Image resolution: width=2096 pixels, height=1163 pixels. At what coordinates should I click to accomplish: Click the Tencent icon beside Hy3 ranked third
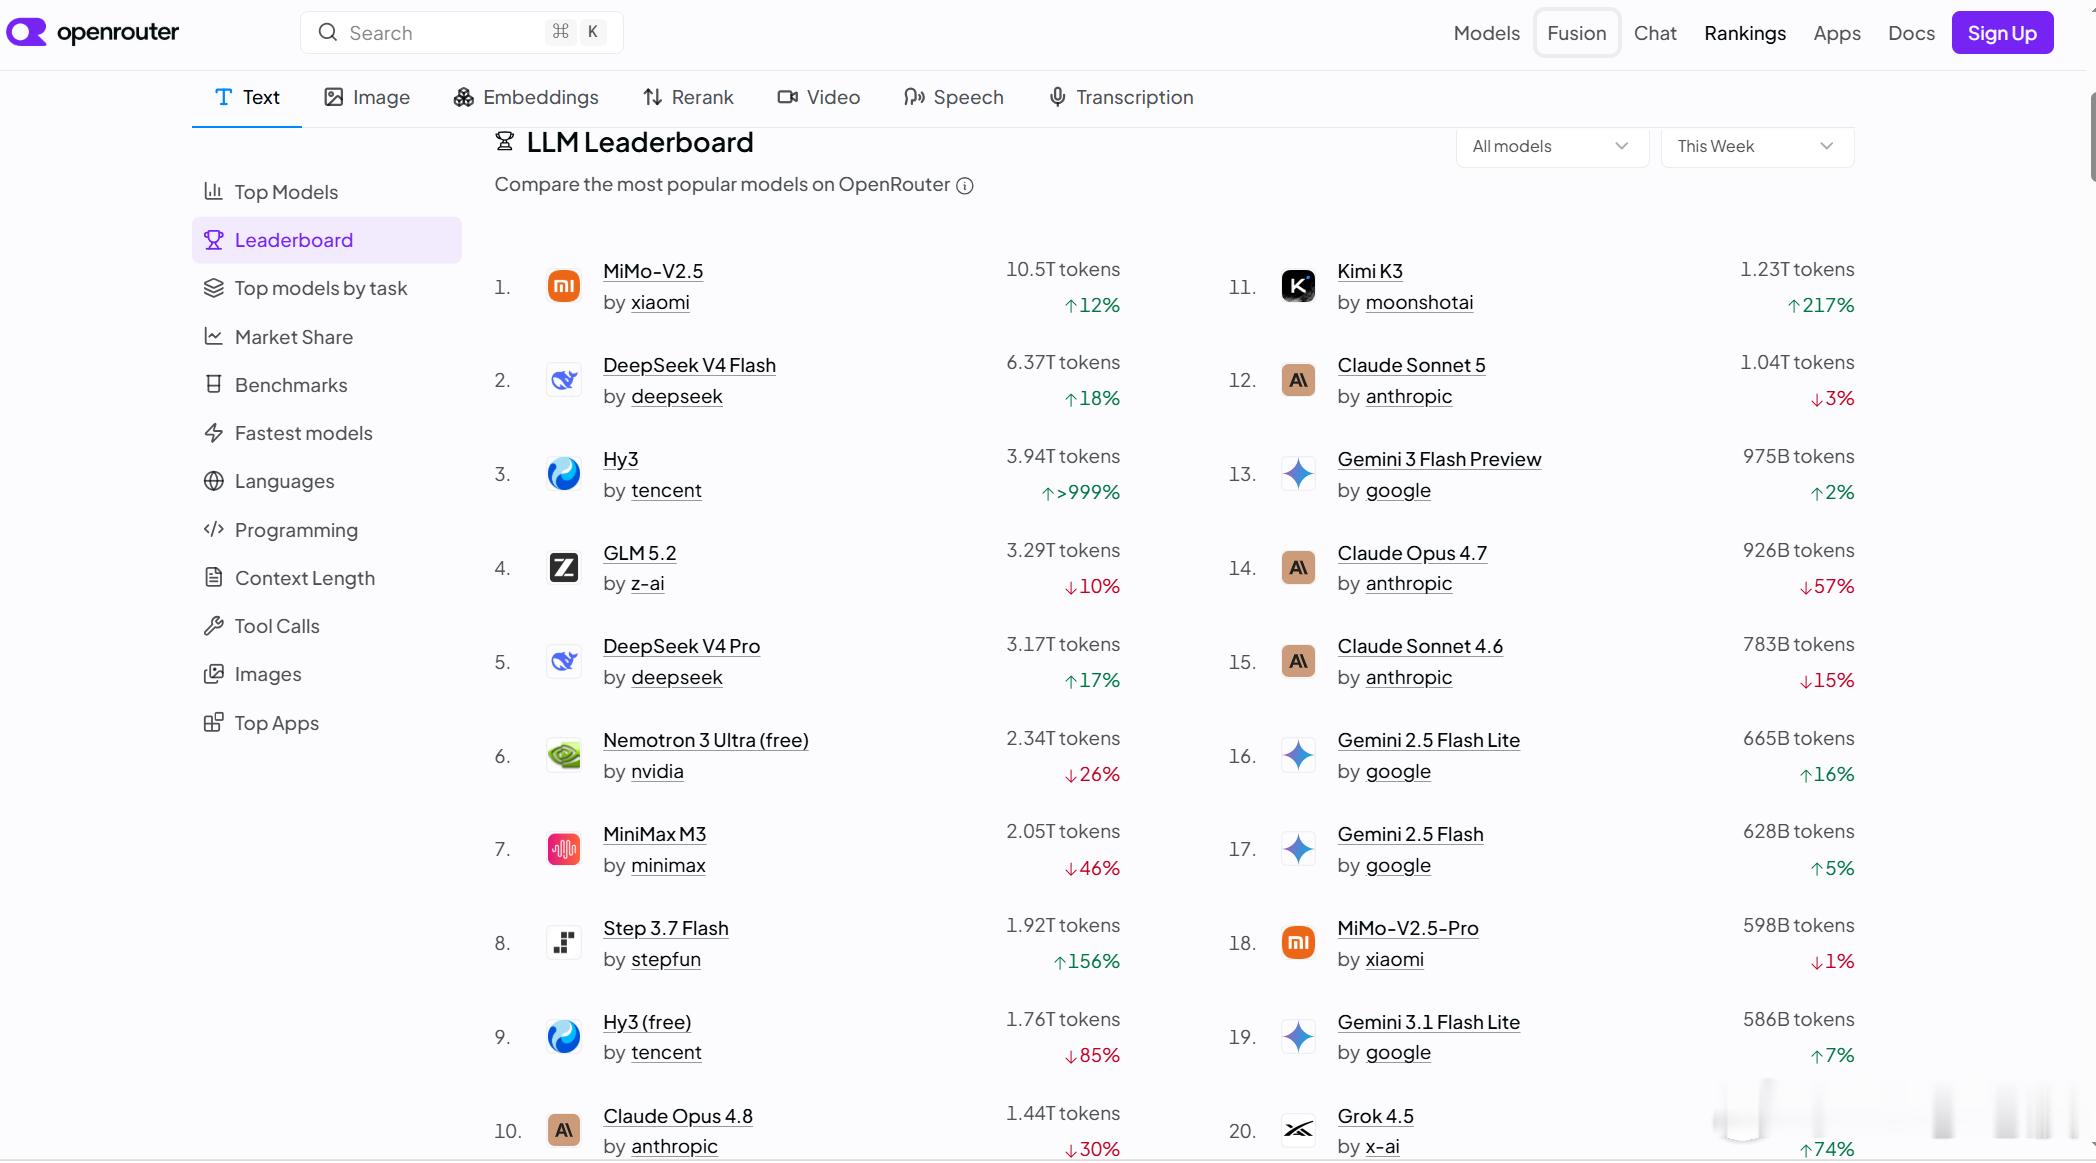(564, 474)
